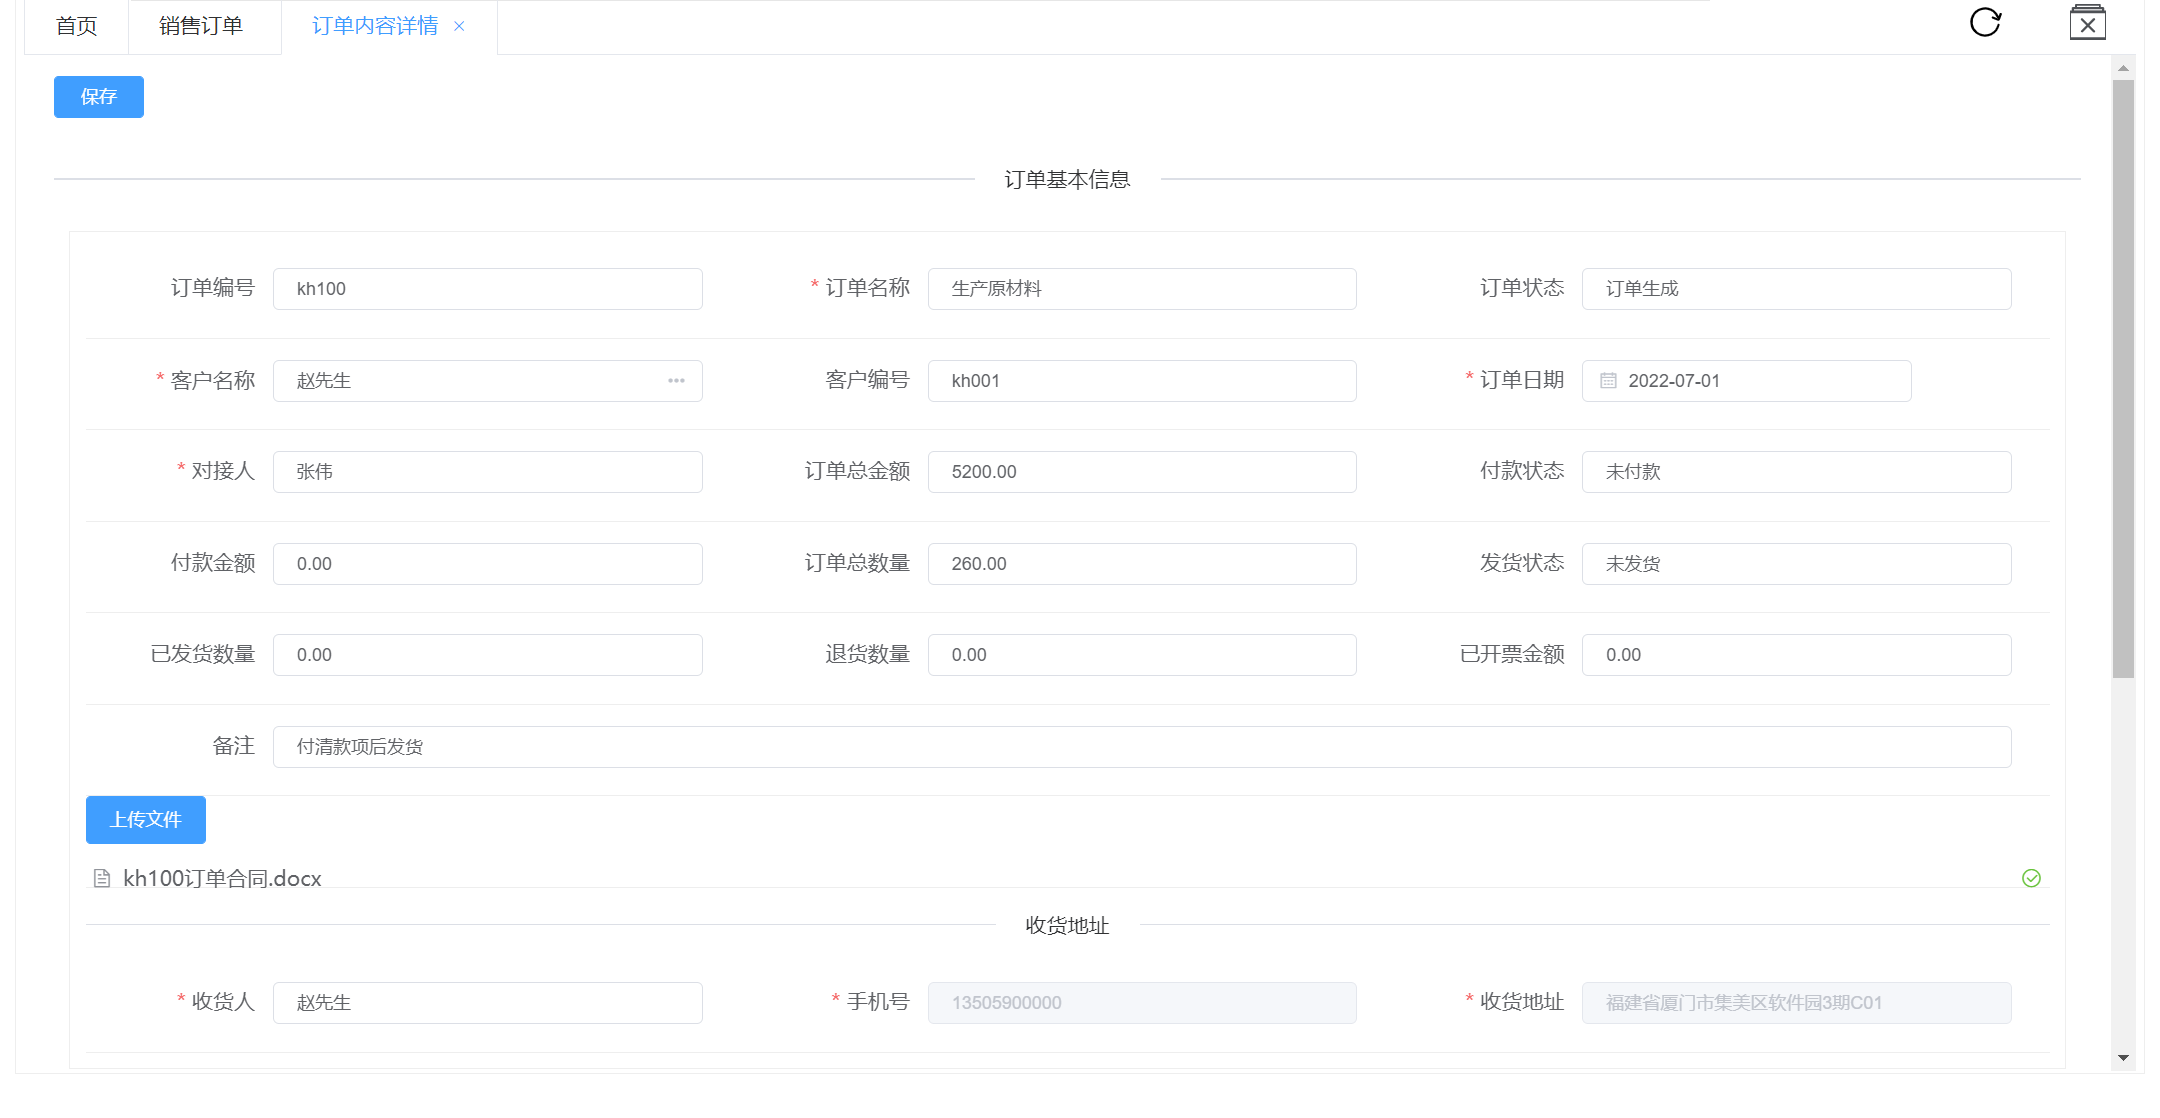The image size is (2160, 1118).
Task: Click the refresh page icon
Action: tap(1985, 22)
